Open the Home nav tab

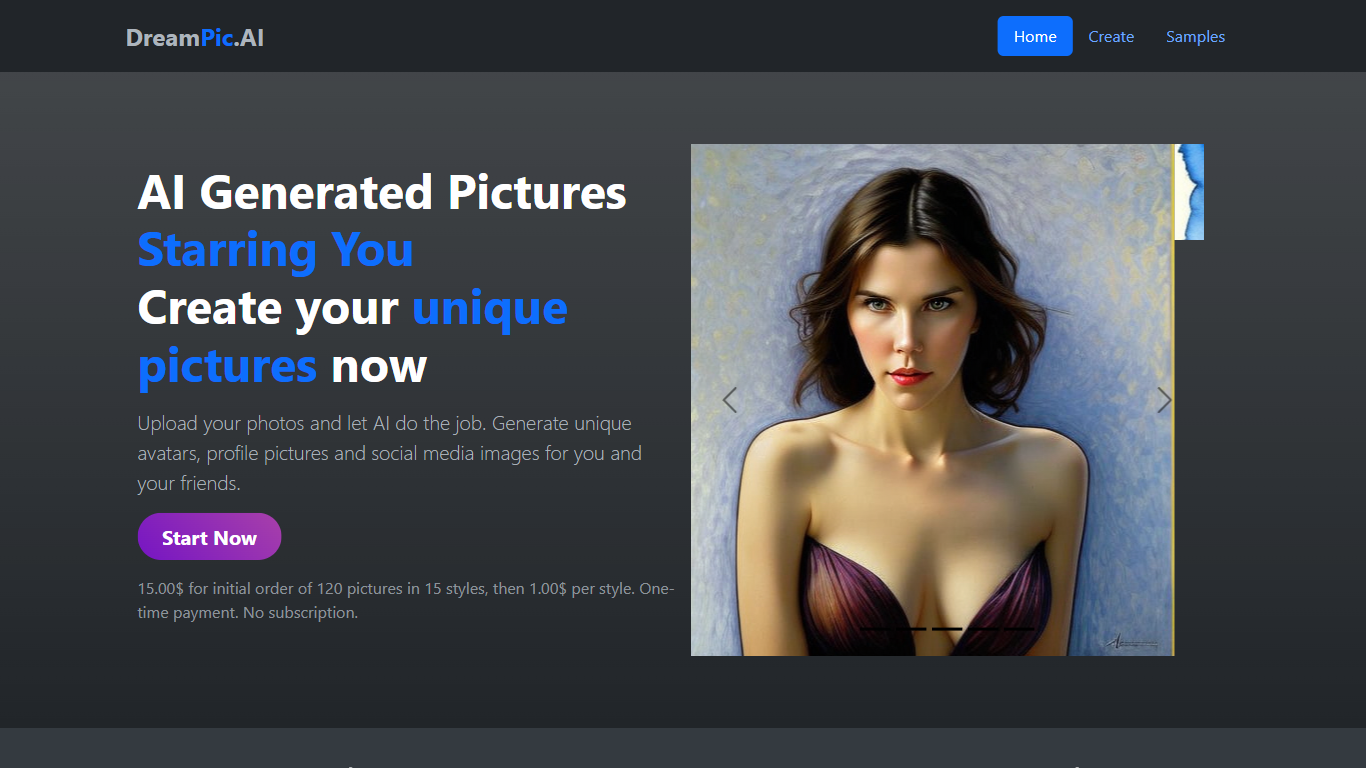tap(1035, 37)
